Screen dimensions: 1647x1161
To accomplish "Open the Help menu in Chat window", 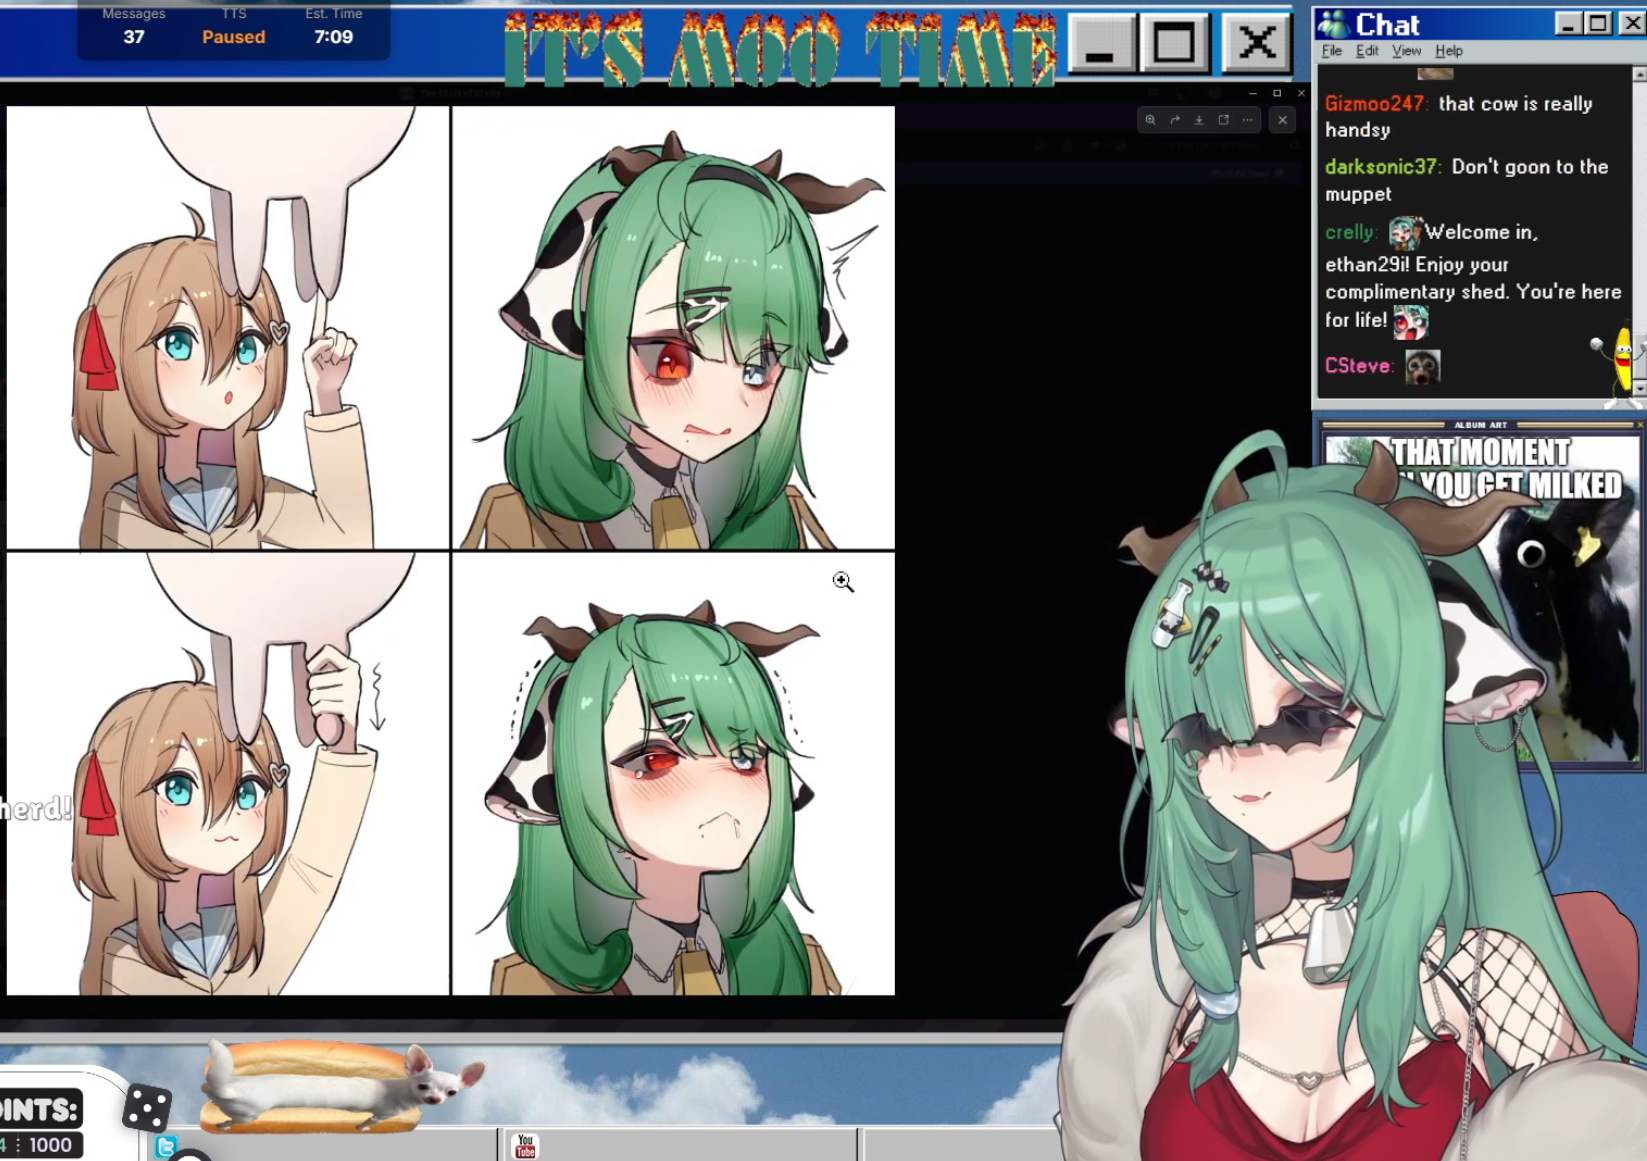I will (1449, 51).
